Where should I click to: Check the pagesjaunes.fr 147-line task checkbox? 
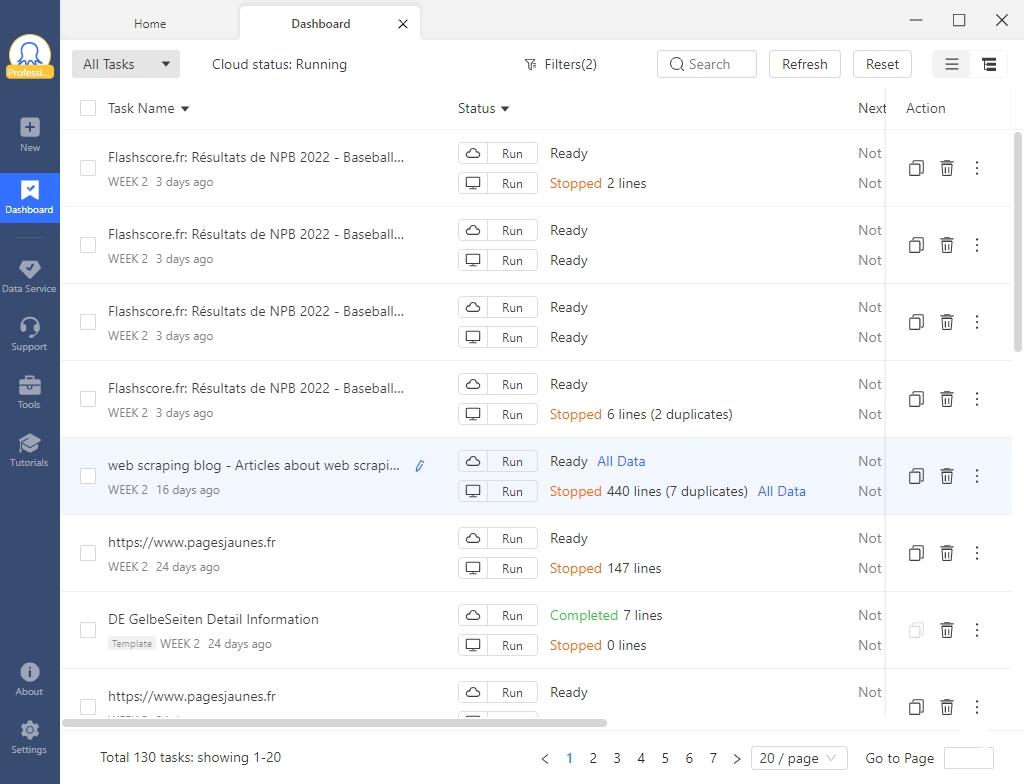click(88, 553)
